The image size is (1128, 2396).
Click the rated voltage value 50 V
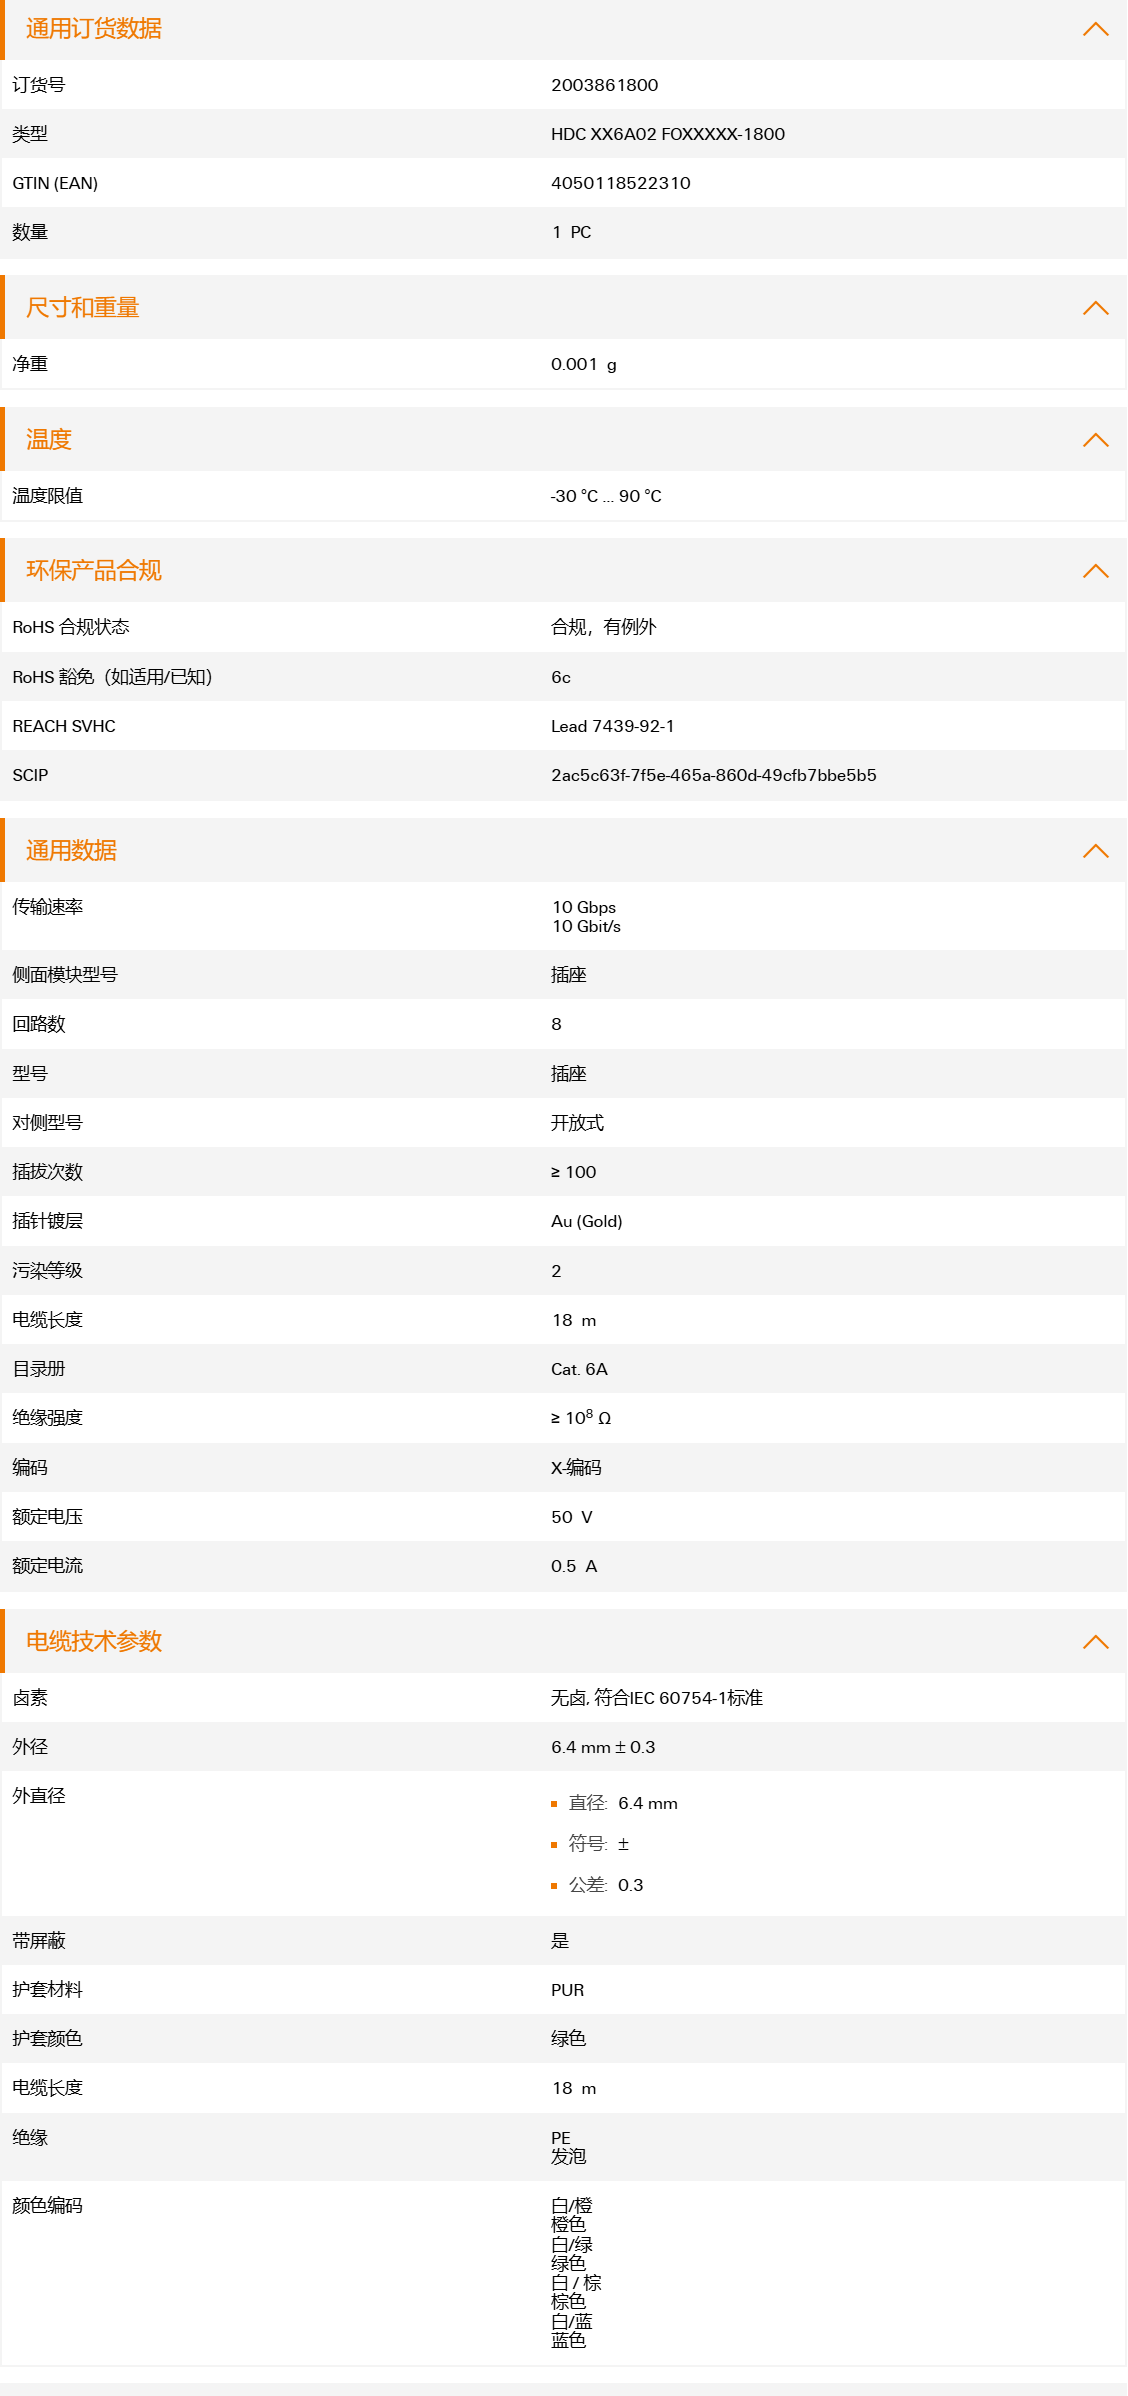572,1517
